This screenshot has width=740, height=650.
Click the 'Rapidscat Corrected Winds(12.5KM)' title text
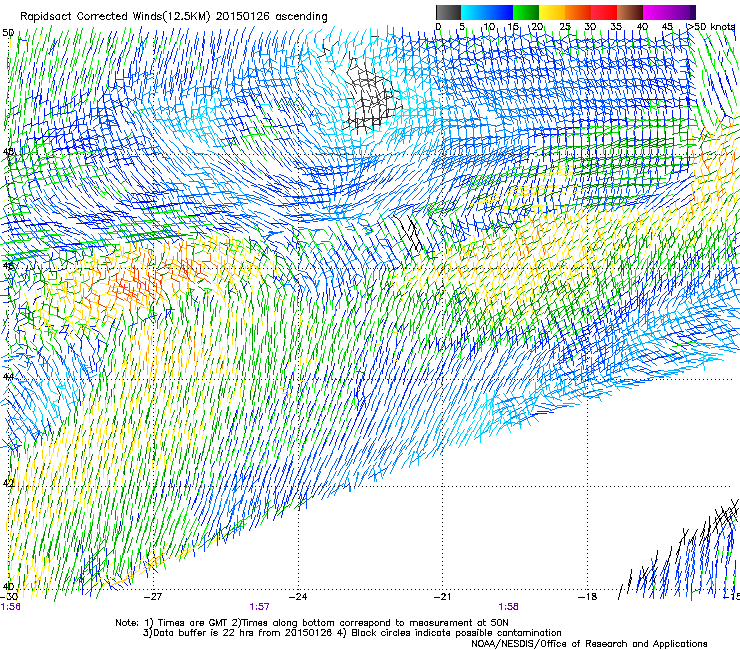115,17
